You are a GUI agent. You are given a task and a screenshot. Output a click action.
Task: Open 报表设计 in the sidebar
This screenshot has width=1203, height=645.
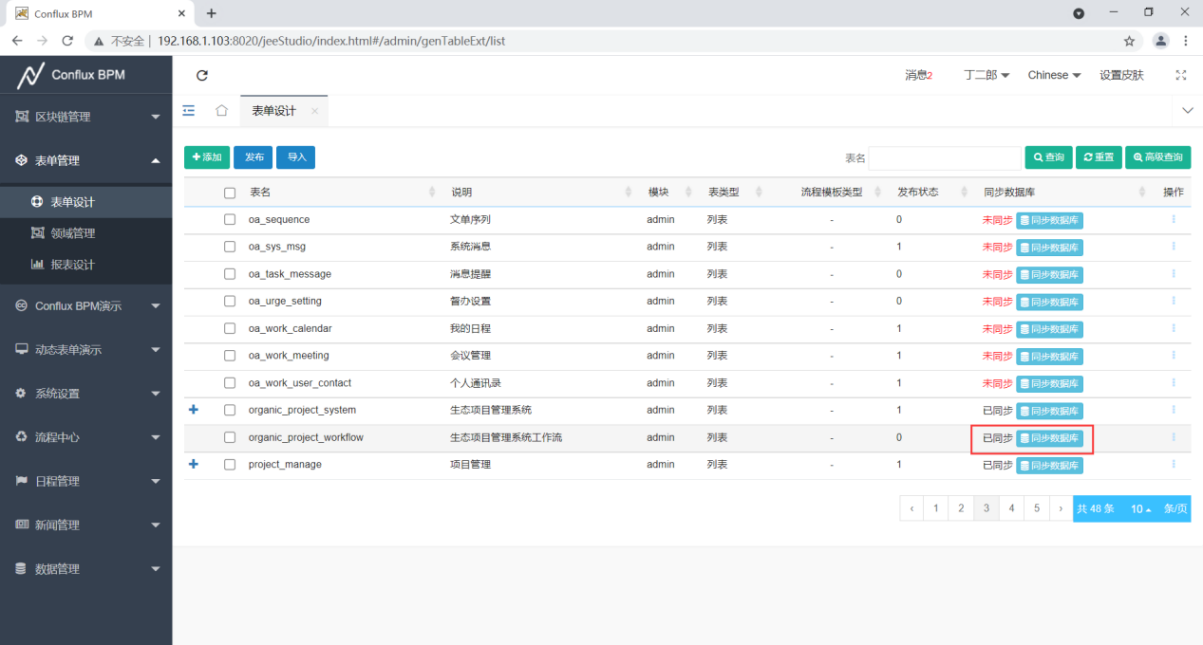86,265
